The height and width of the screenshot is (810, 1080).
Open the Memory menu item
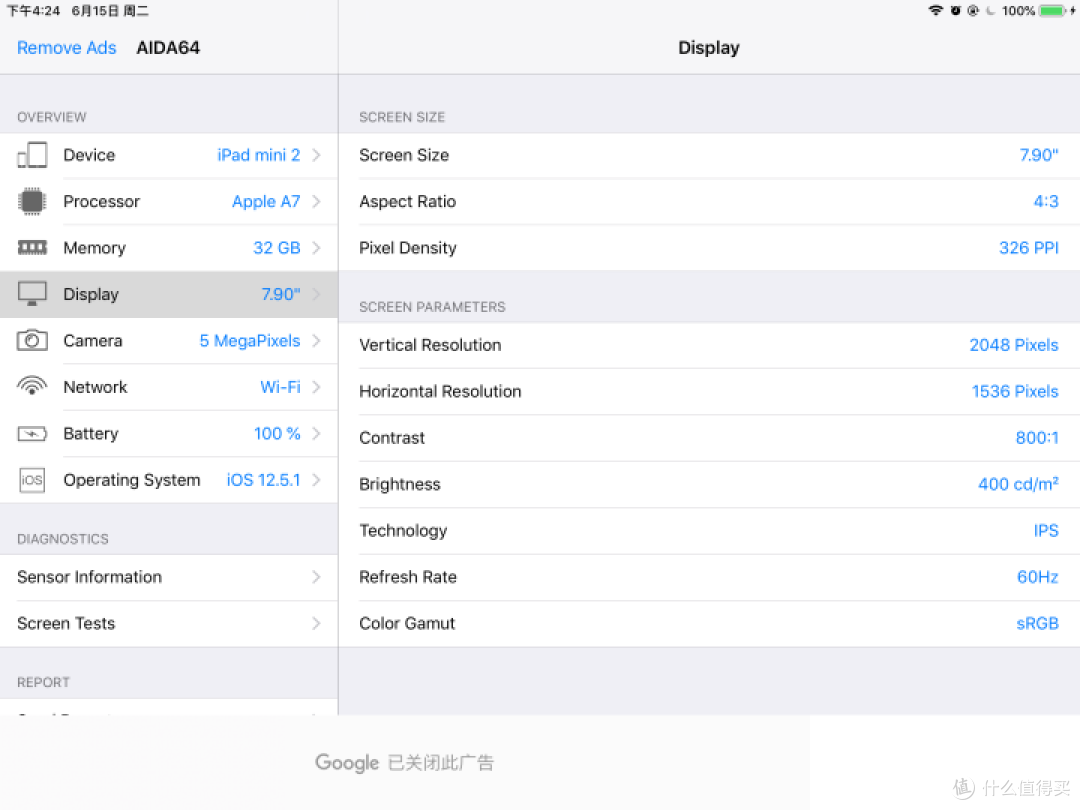click(169, 248)
